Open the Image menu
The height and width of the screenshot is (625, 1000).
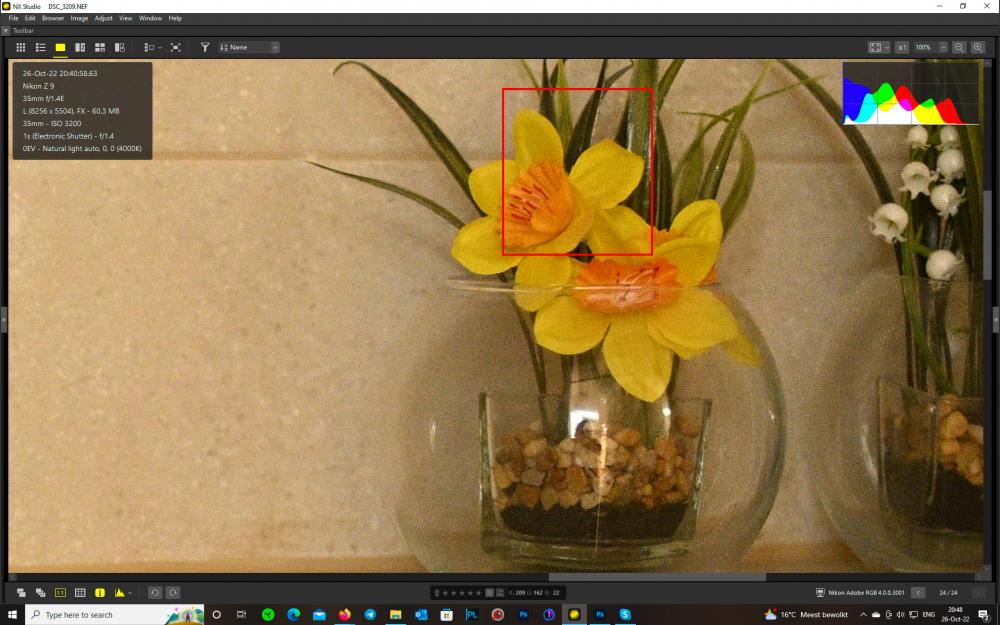click(79, 18)
